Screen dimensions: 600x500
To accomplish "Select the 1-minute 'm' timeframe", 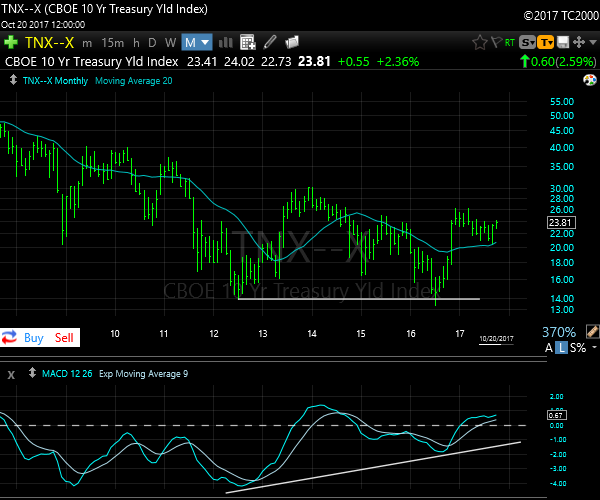I will pyautogui.click(x=87, y=43).
